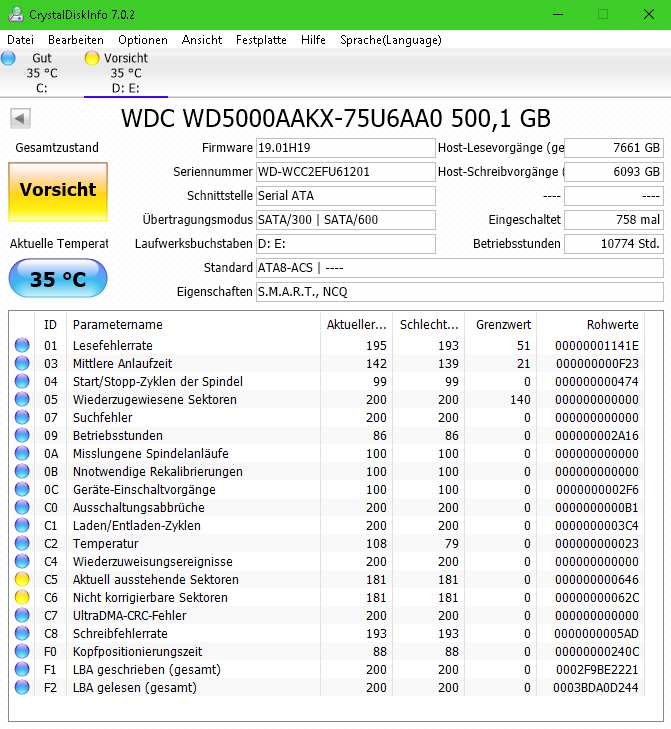Click the Schlecht... column header
Viewport: 671px width, 729px height.
429,325
